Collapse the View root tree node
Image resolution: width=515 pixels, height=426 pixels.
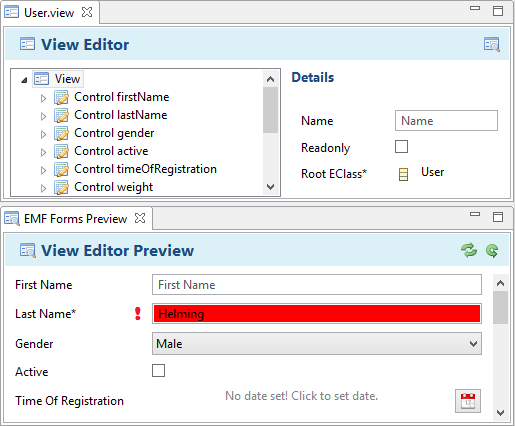click(x=24, y=80)
